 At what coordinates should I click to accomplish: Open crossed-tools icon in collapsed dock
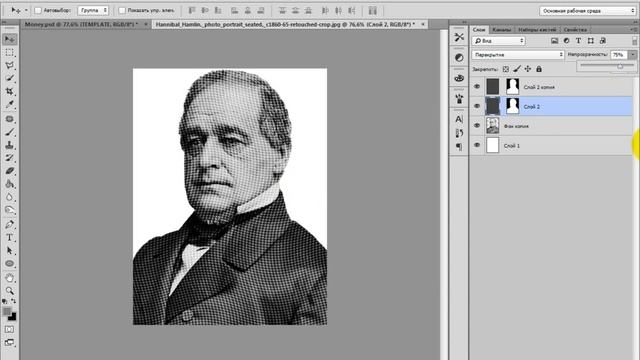pos(459,37)
